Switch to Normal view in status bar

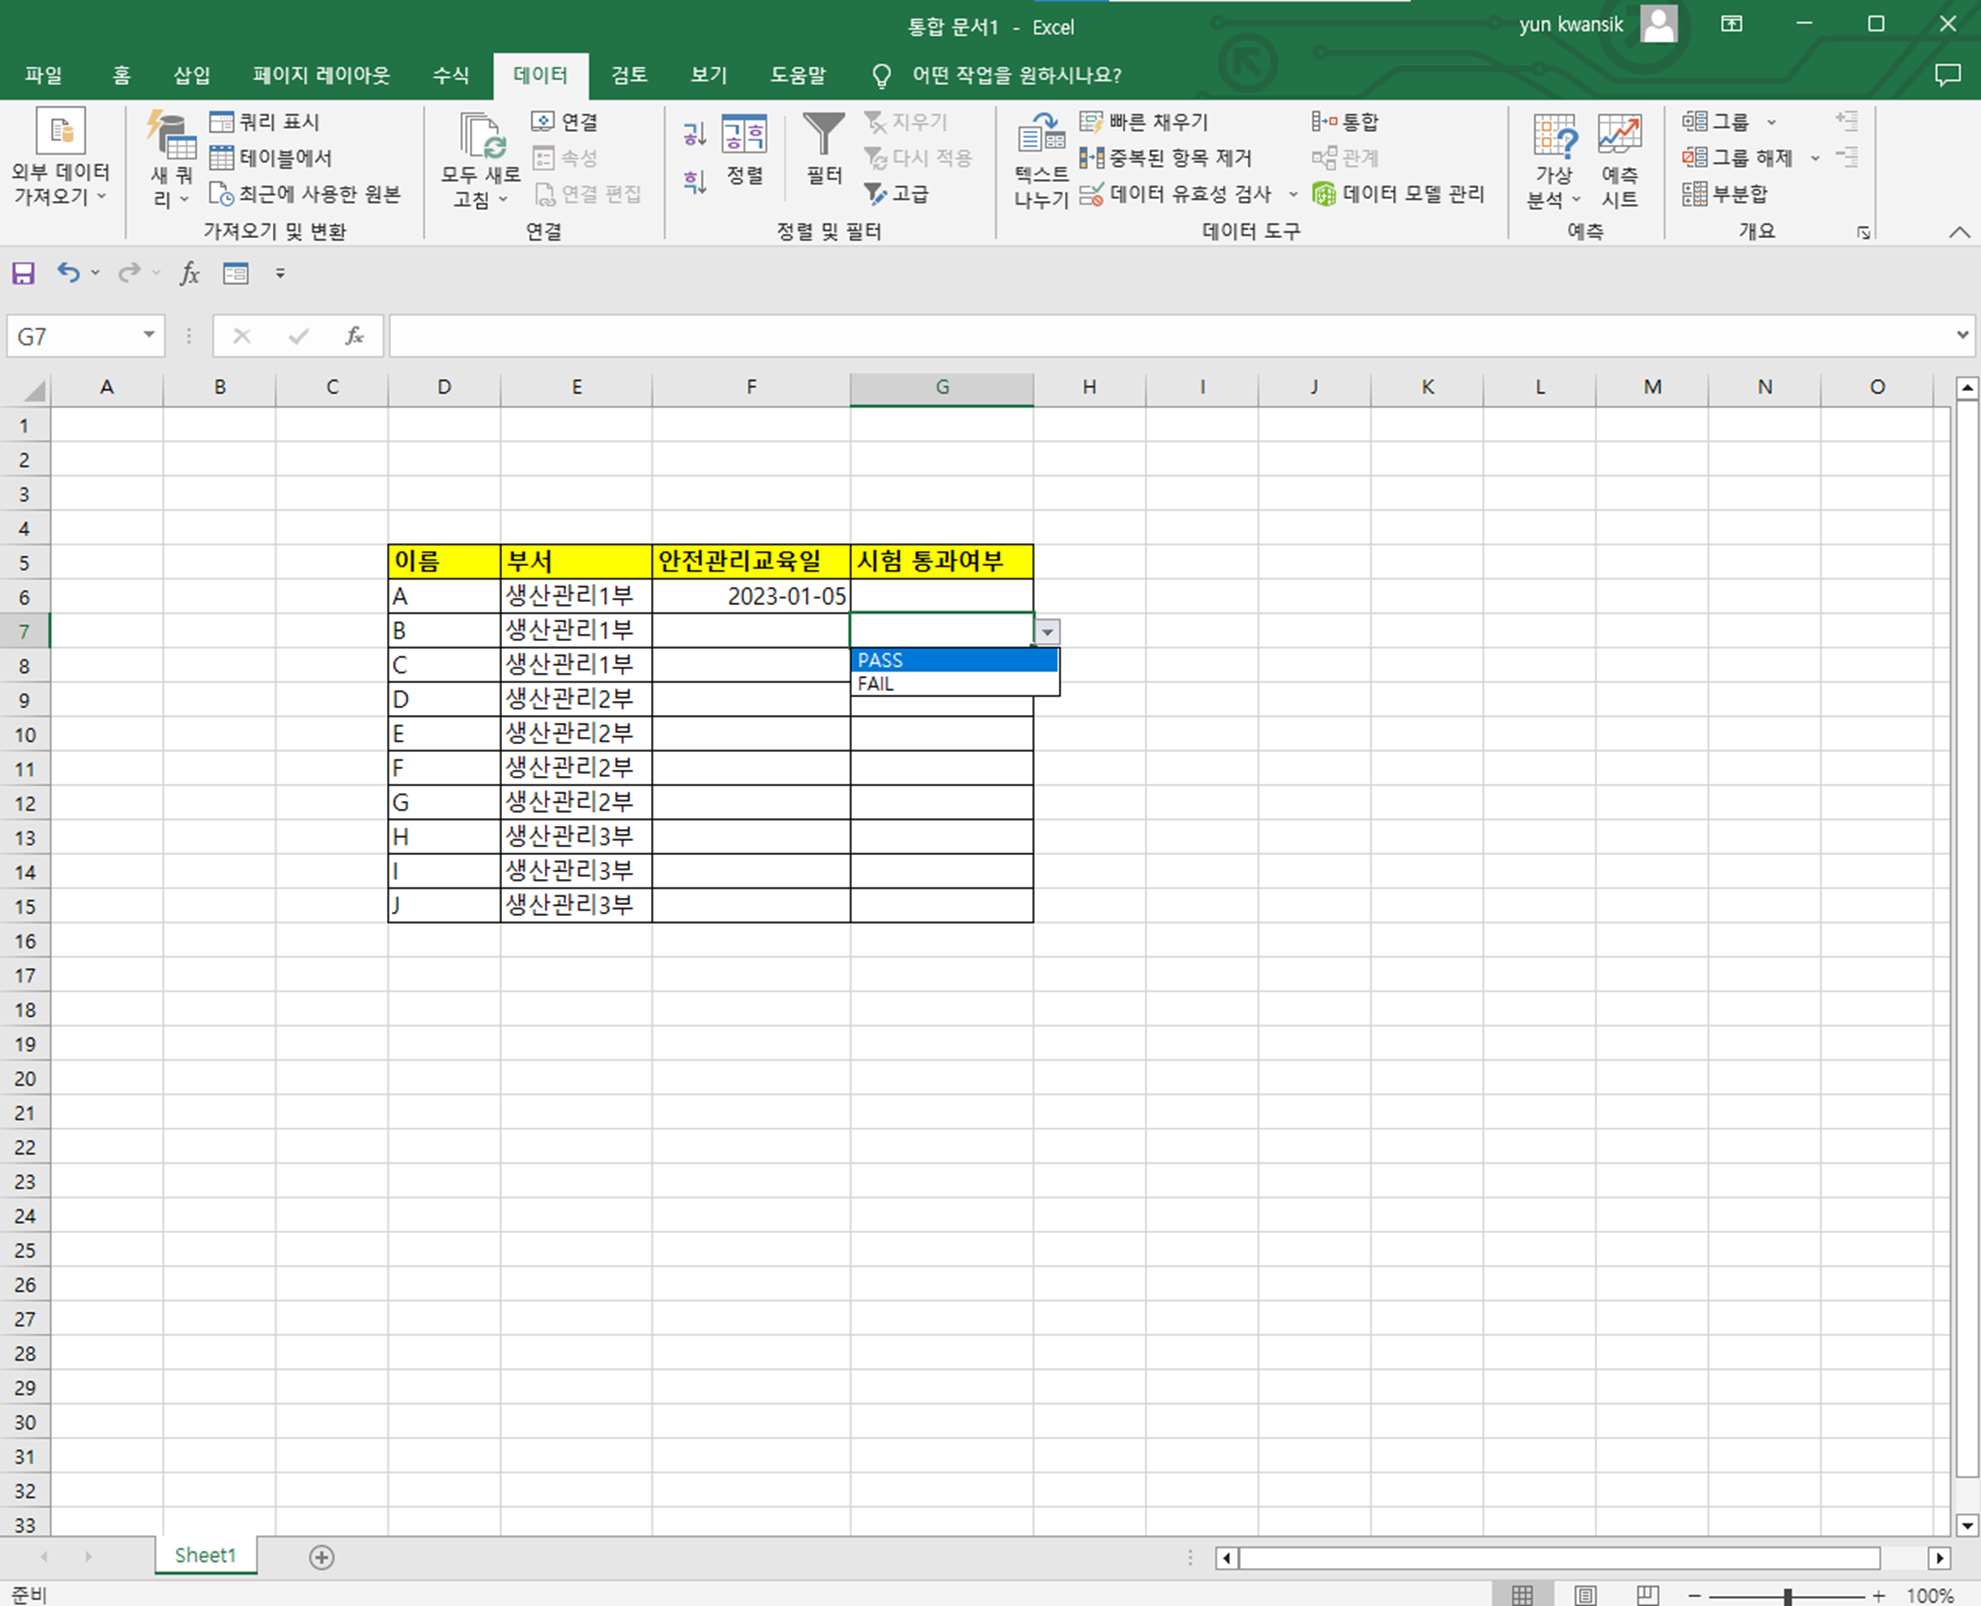pos(1522,1594)
